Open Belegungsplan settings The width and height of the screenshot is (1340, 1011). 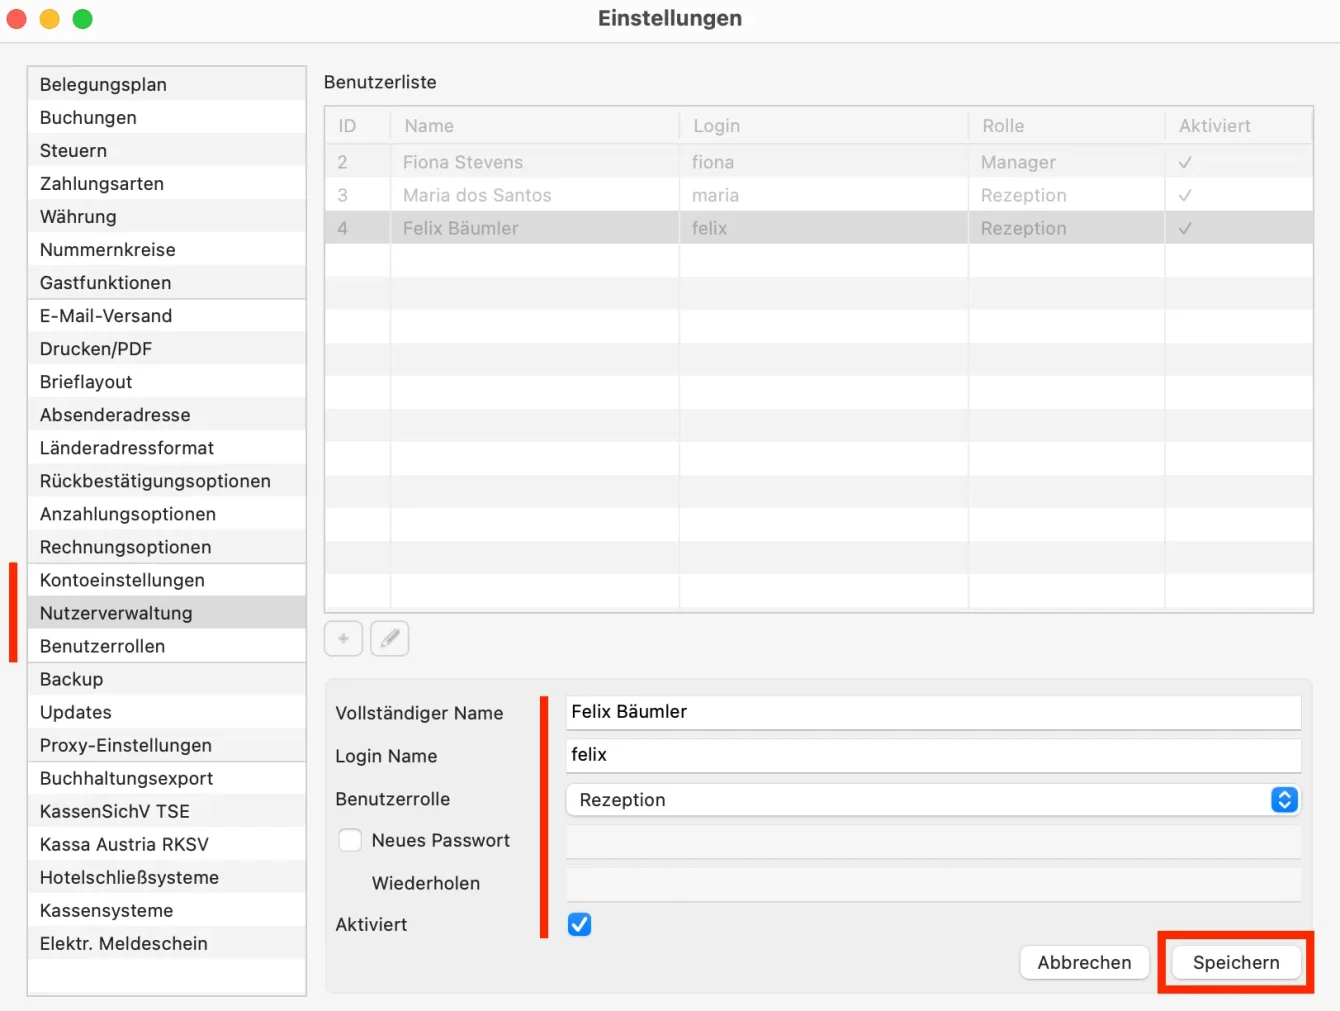click(x=167, y=84)
